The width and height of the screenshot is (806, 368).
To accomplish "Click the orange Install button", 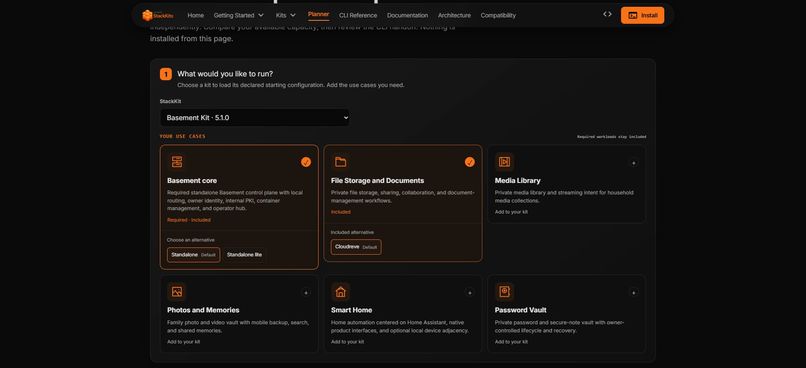I will tap(642, 15).
